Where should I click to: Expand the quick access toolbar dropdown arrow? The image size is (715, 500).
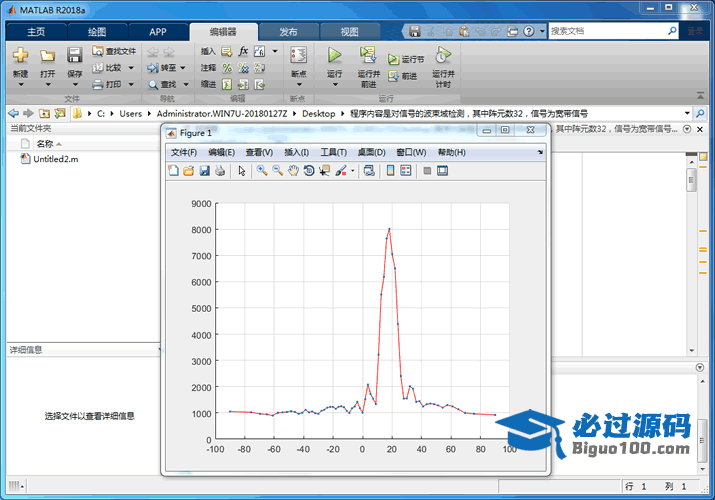pyautogui.click(x=542, y=31)
